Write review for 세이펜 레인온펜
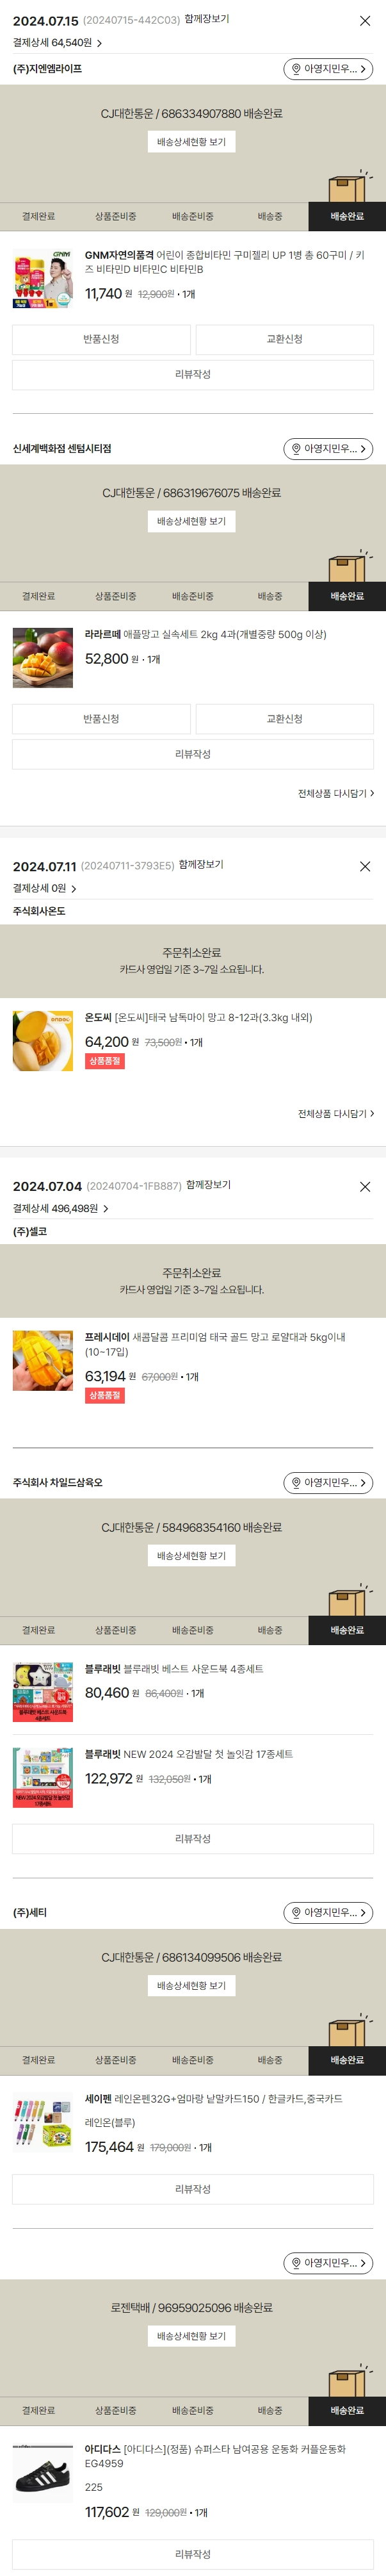 tap(193, 2189)
